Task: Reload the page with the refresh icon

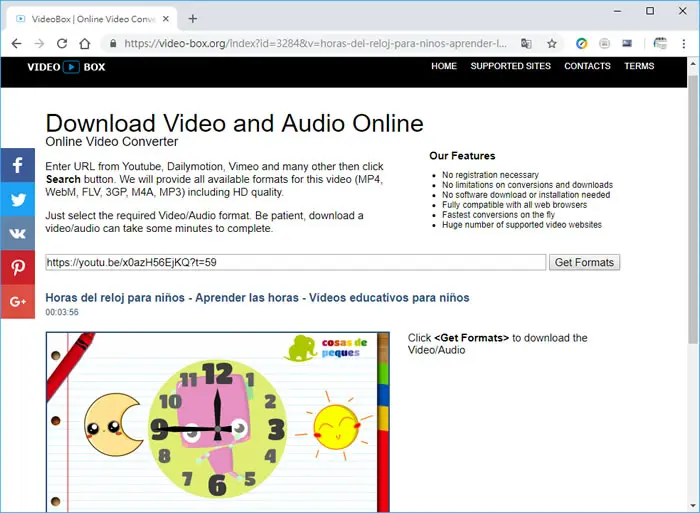Action: pos(62,44)
